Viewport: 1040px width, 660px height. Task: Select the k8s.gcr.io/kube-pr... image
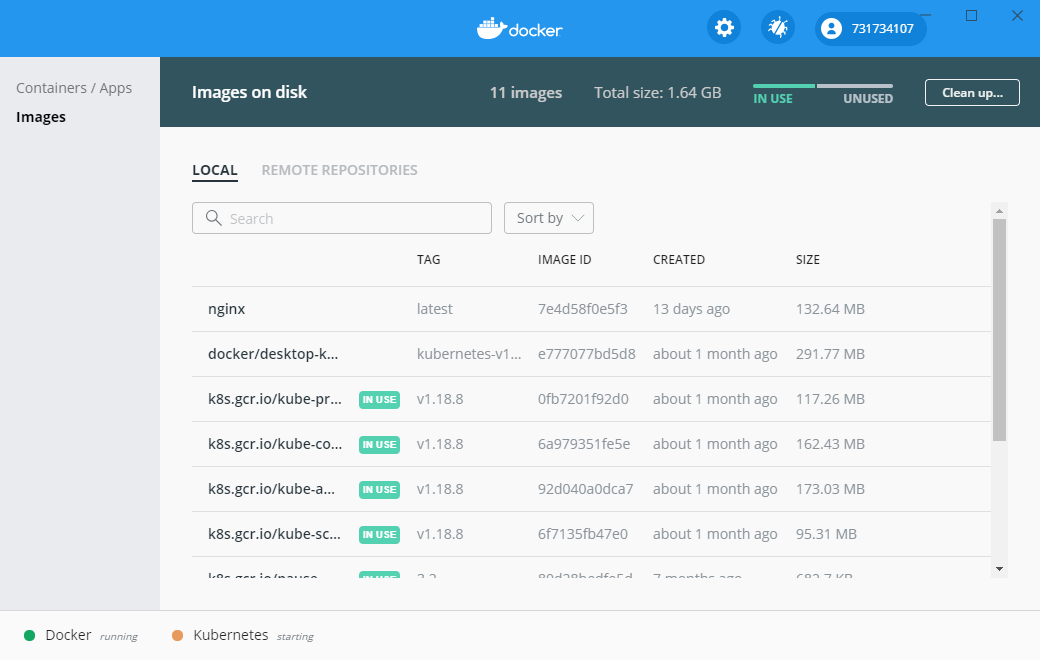275,399
